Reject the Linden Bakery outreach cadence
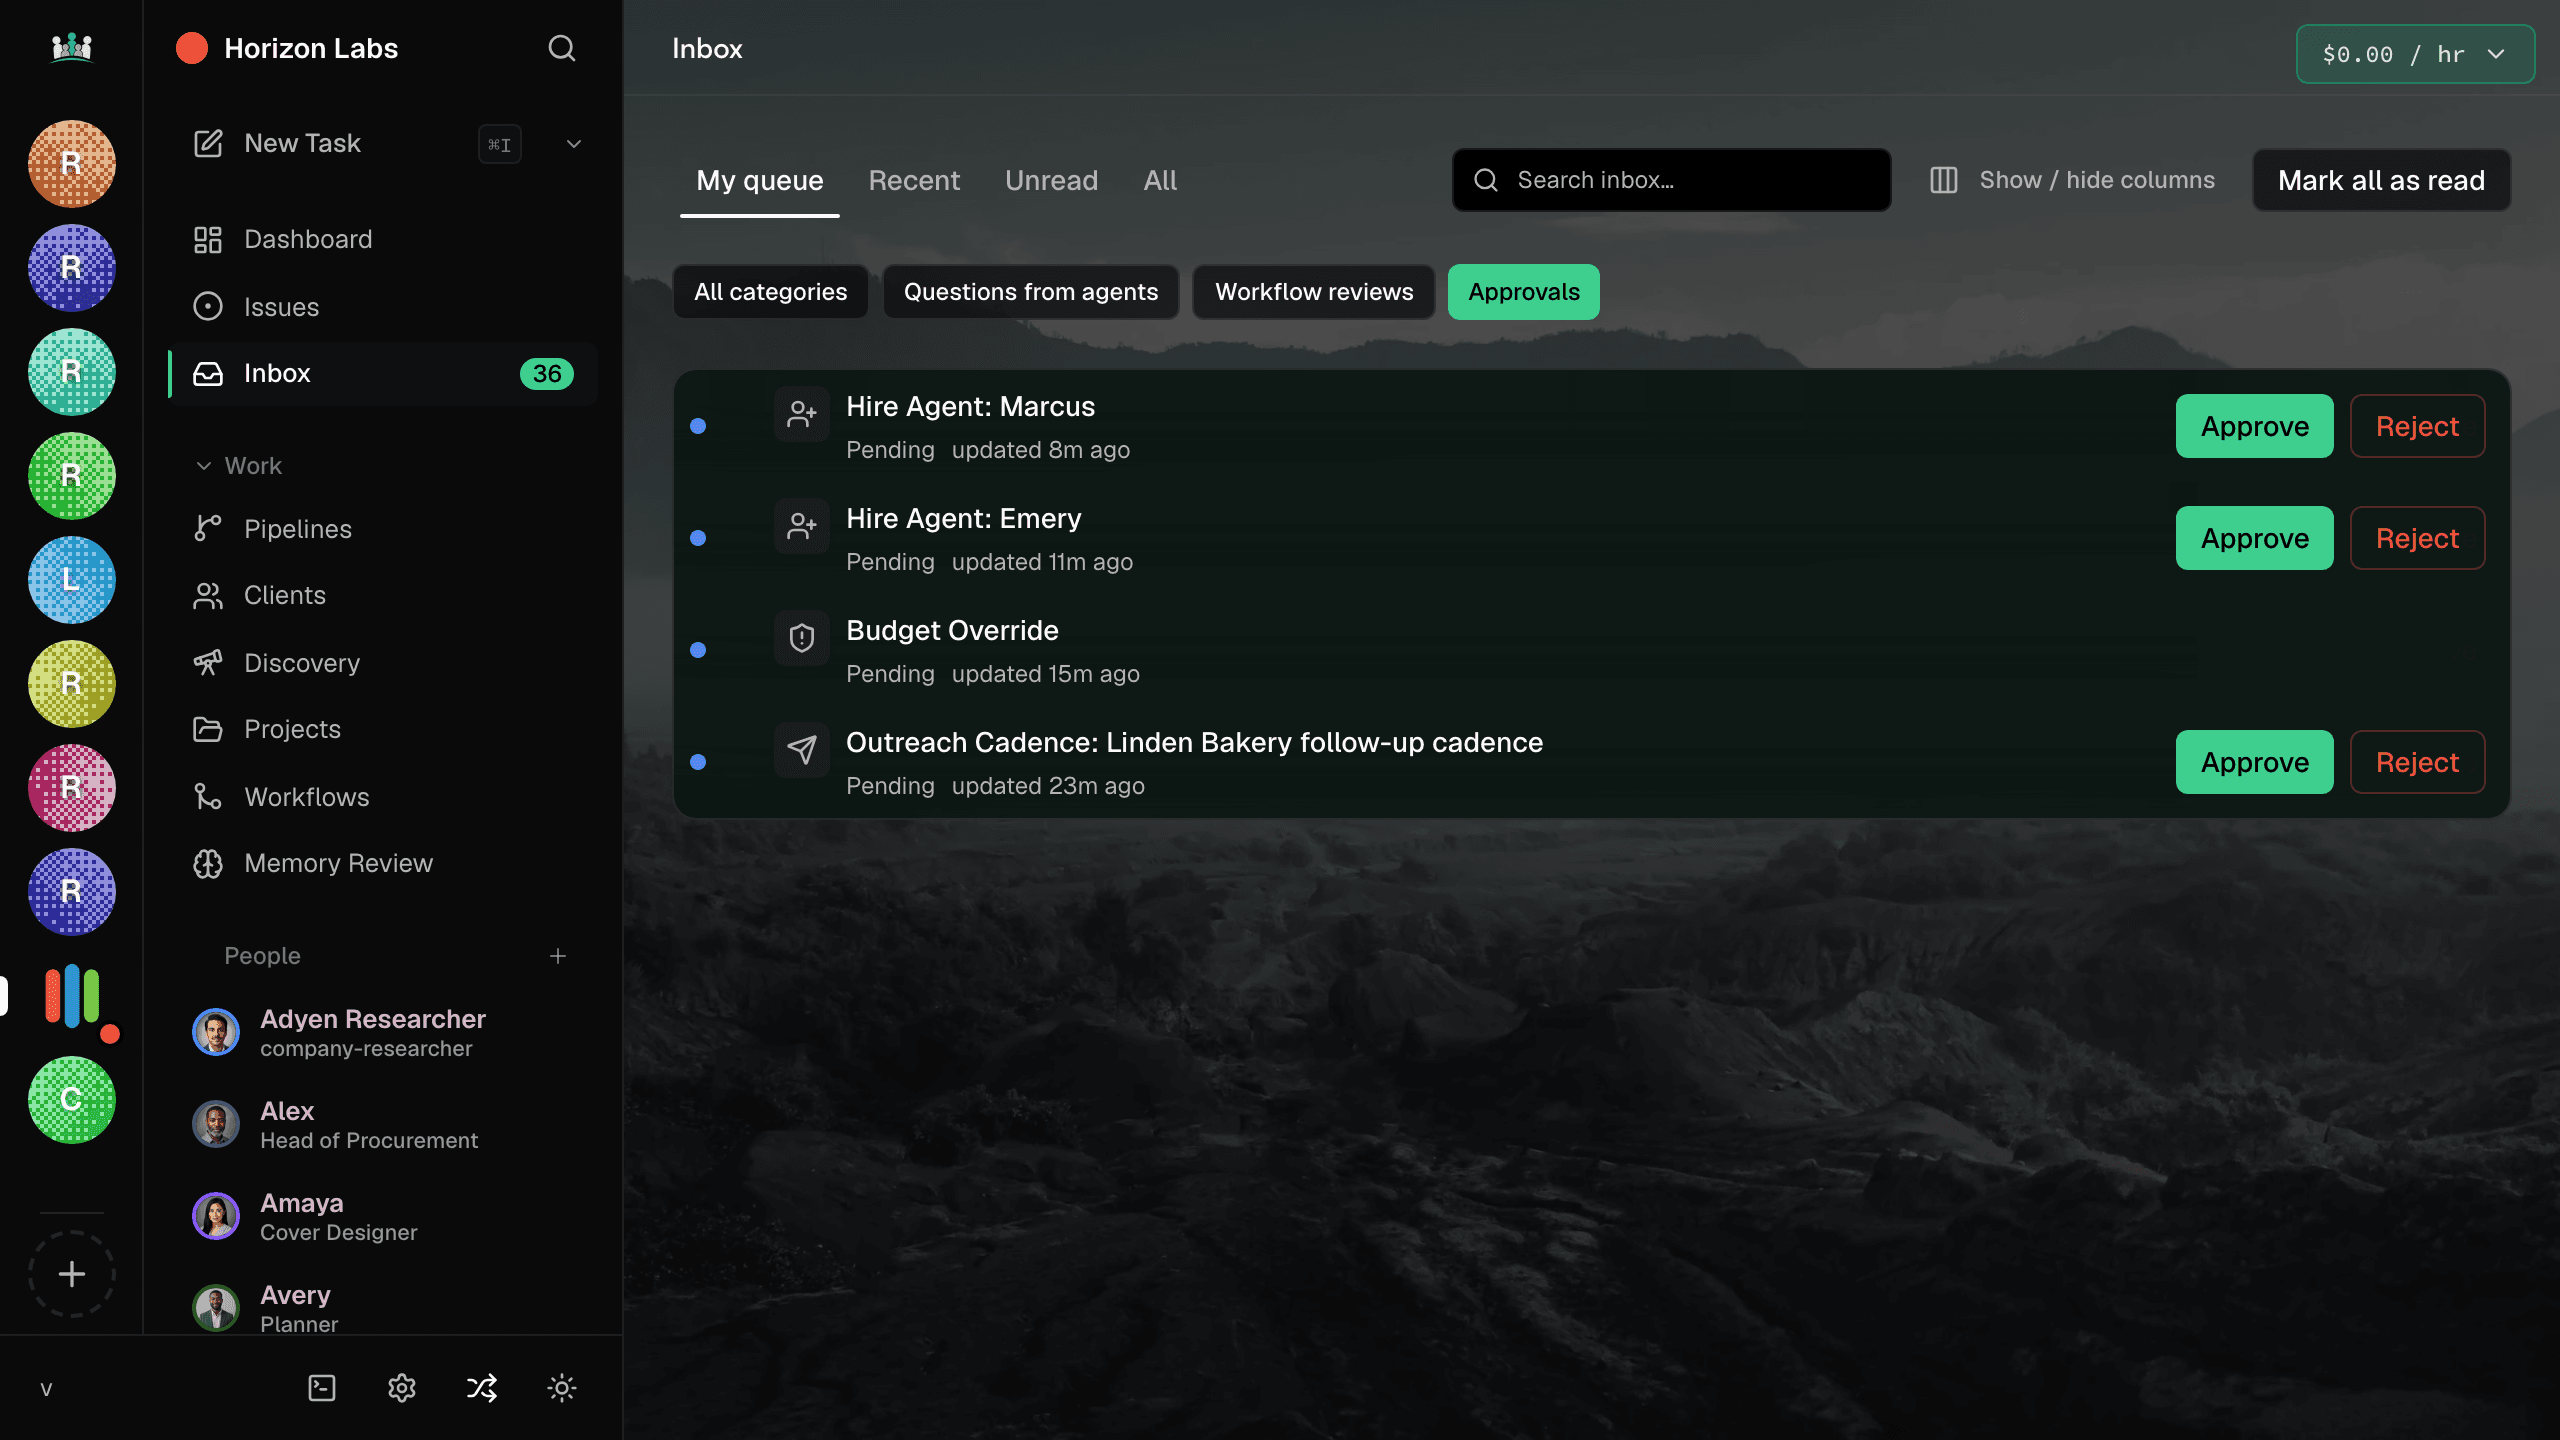2560x1440 pixels. pos(2417,762)
